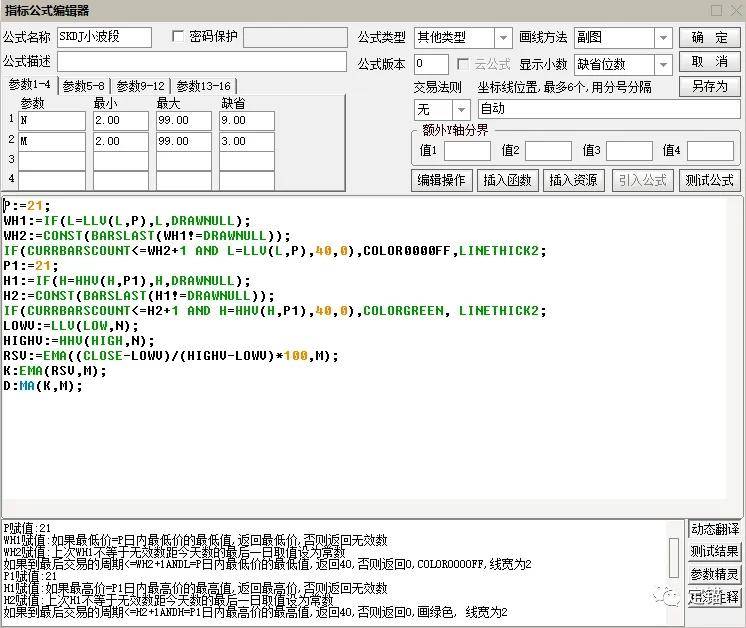Click the 测试结果 button

coord(715,551)
